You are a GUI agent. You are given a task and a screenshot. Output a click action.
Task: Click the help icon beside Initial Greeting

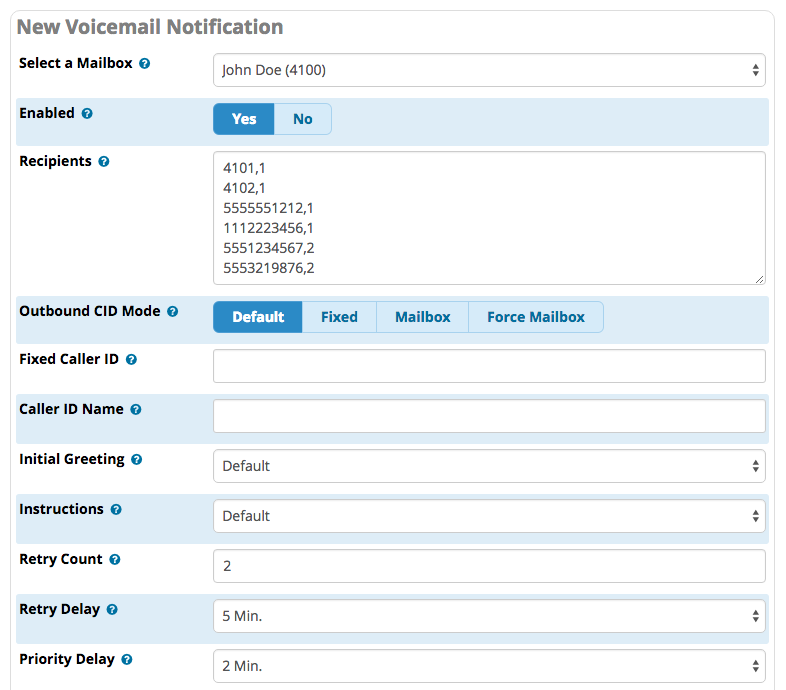[x=136, y=459]
